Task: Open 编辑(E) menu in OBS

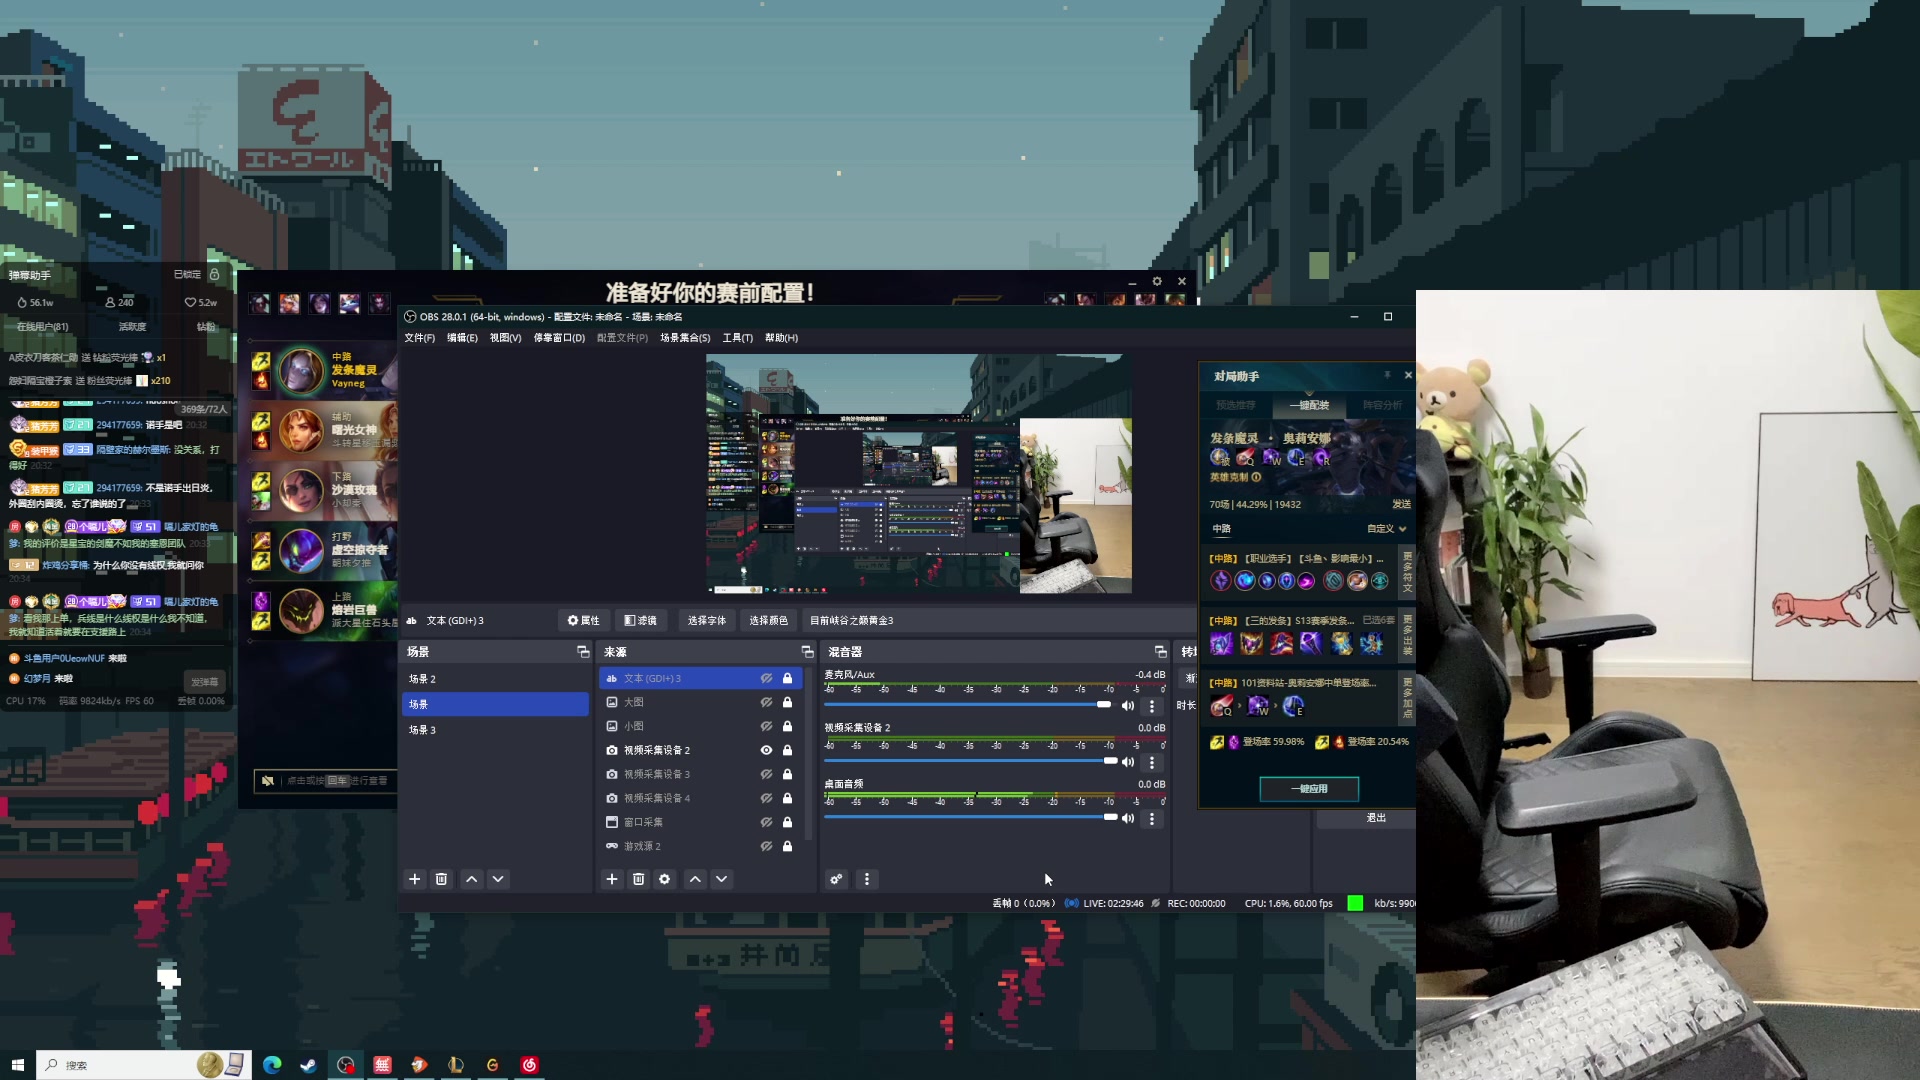Action: point(462,338)
